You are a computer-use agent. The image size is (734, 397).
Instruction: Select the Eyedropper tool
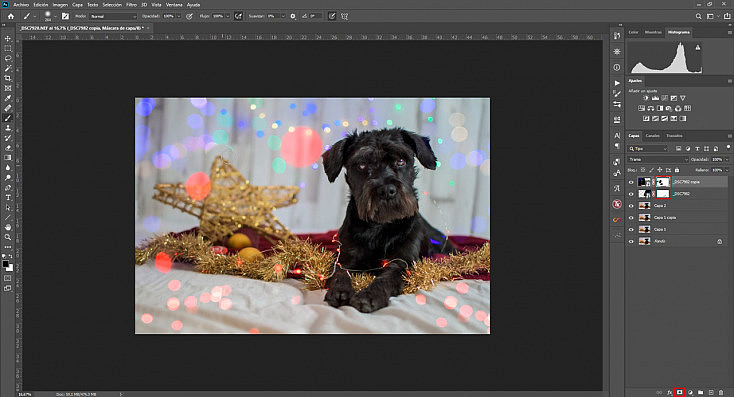click(x=7, y=98)
